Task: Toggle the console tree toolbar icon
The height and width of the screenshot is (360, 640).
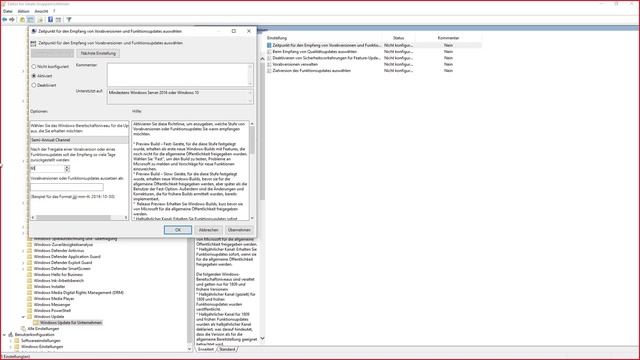Action: pos(31,20)
